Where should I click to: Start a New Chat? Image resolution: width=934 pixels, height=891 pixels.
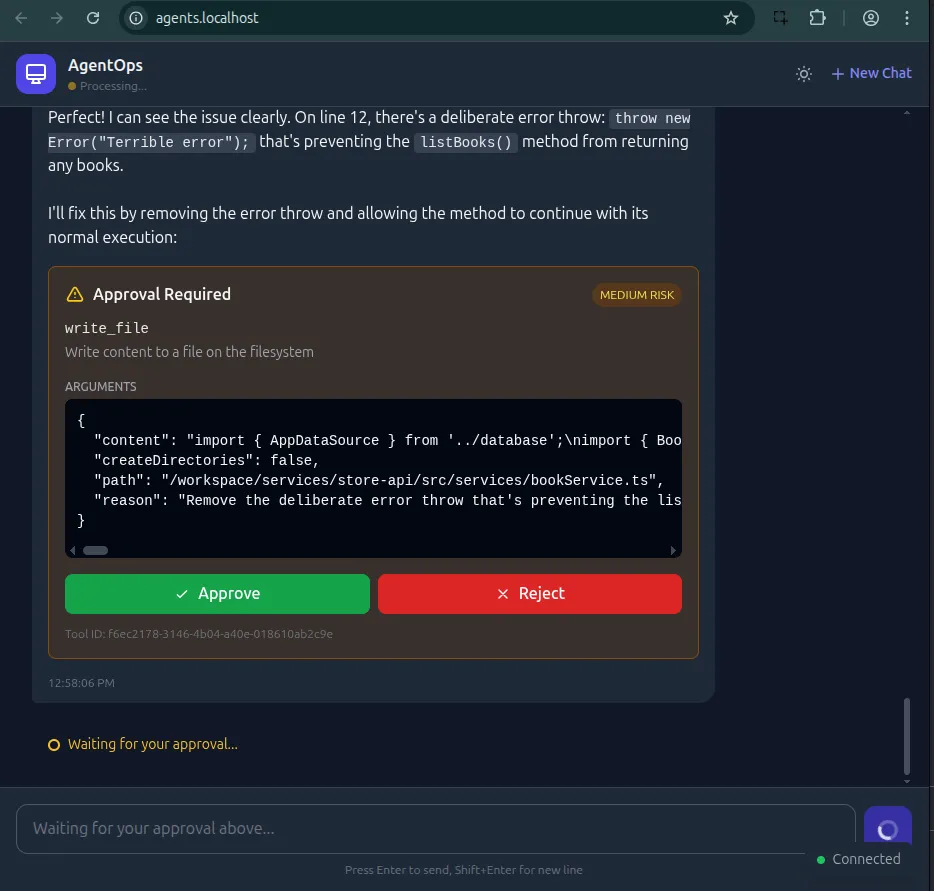(871, 73)
